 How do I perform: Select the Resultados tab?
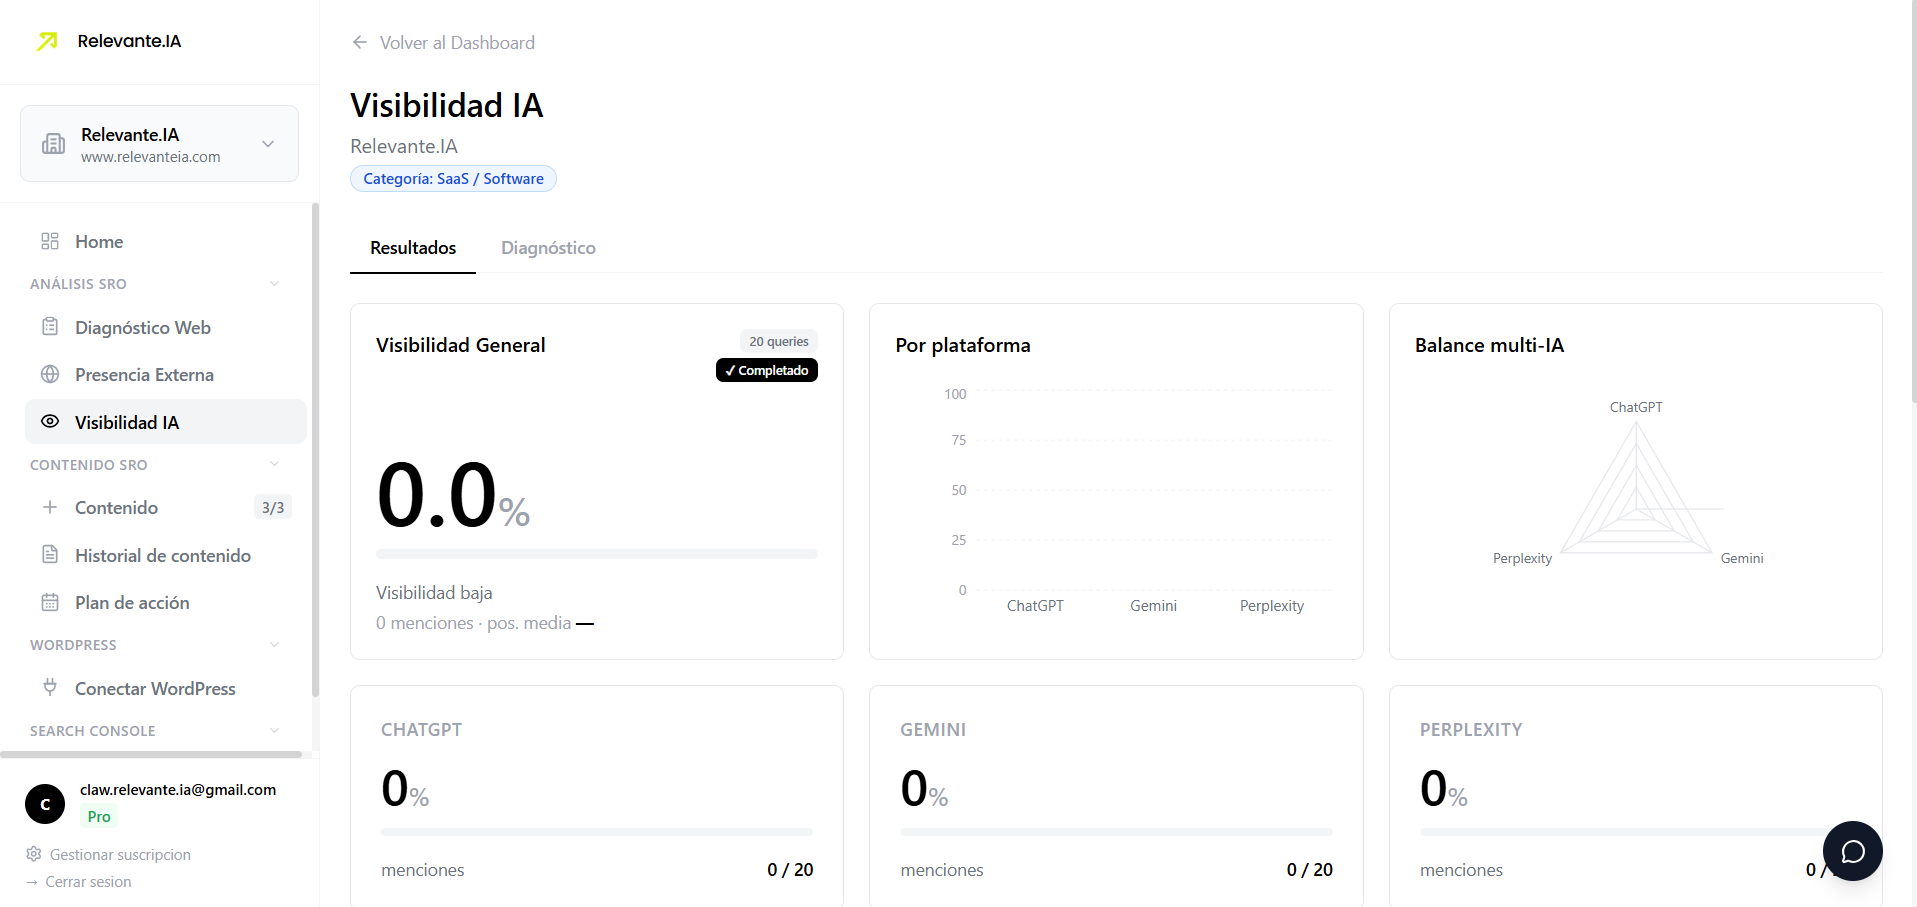tap(413, 248)
